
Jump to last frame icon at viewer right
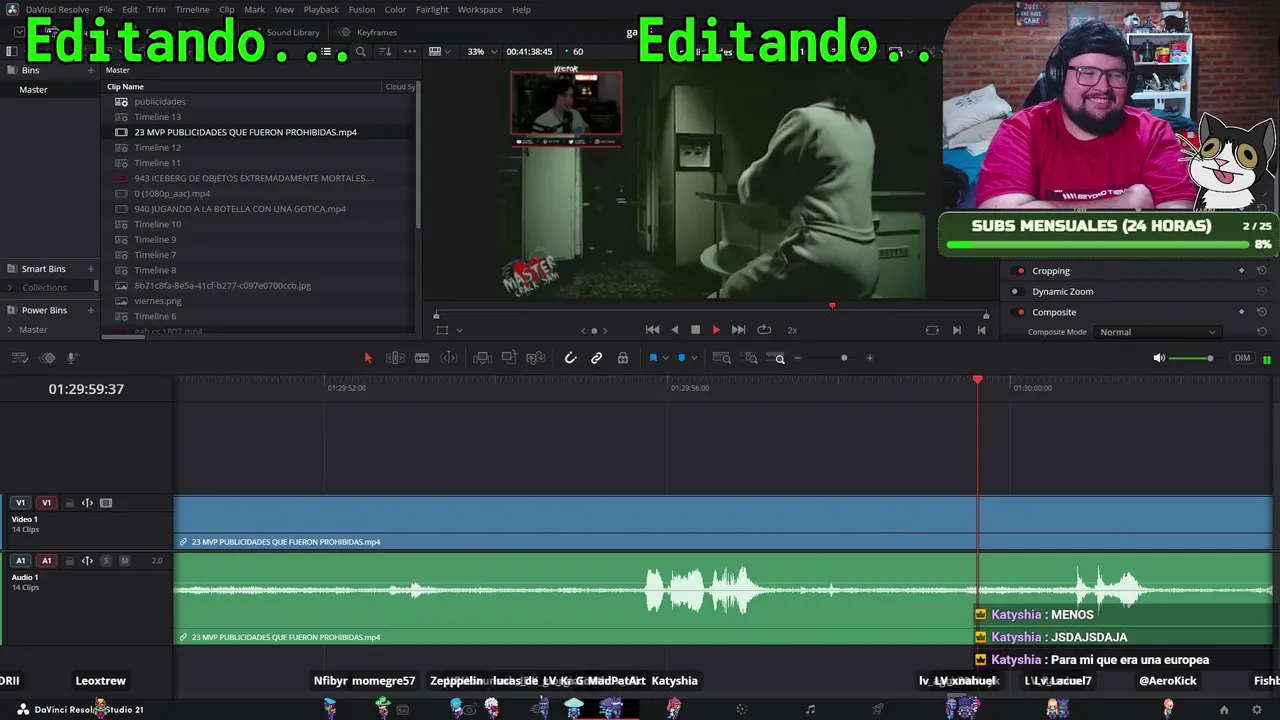click(981, 330)
